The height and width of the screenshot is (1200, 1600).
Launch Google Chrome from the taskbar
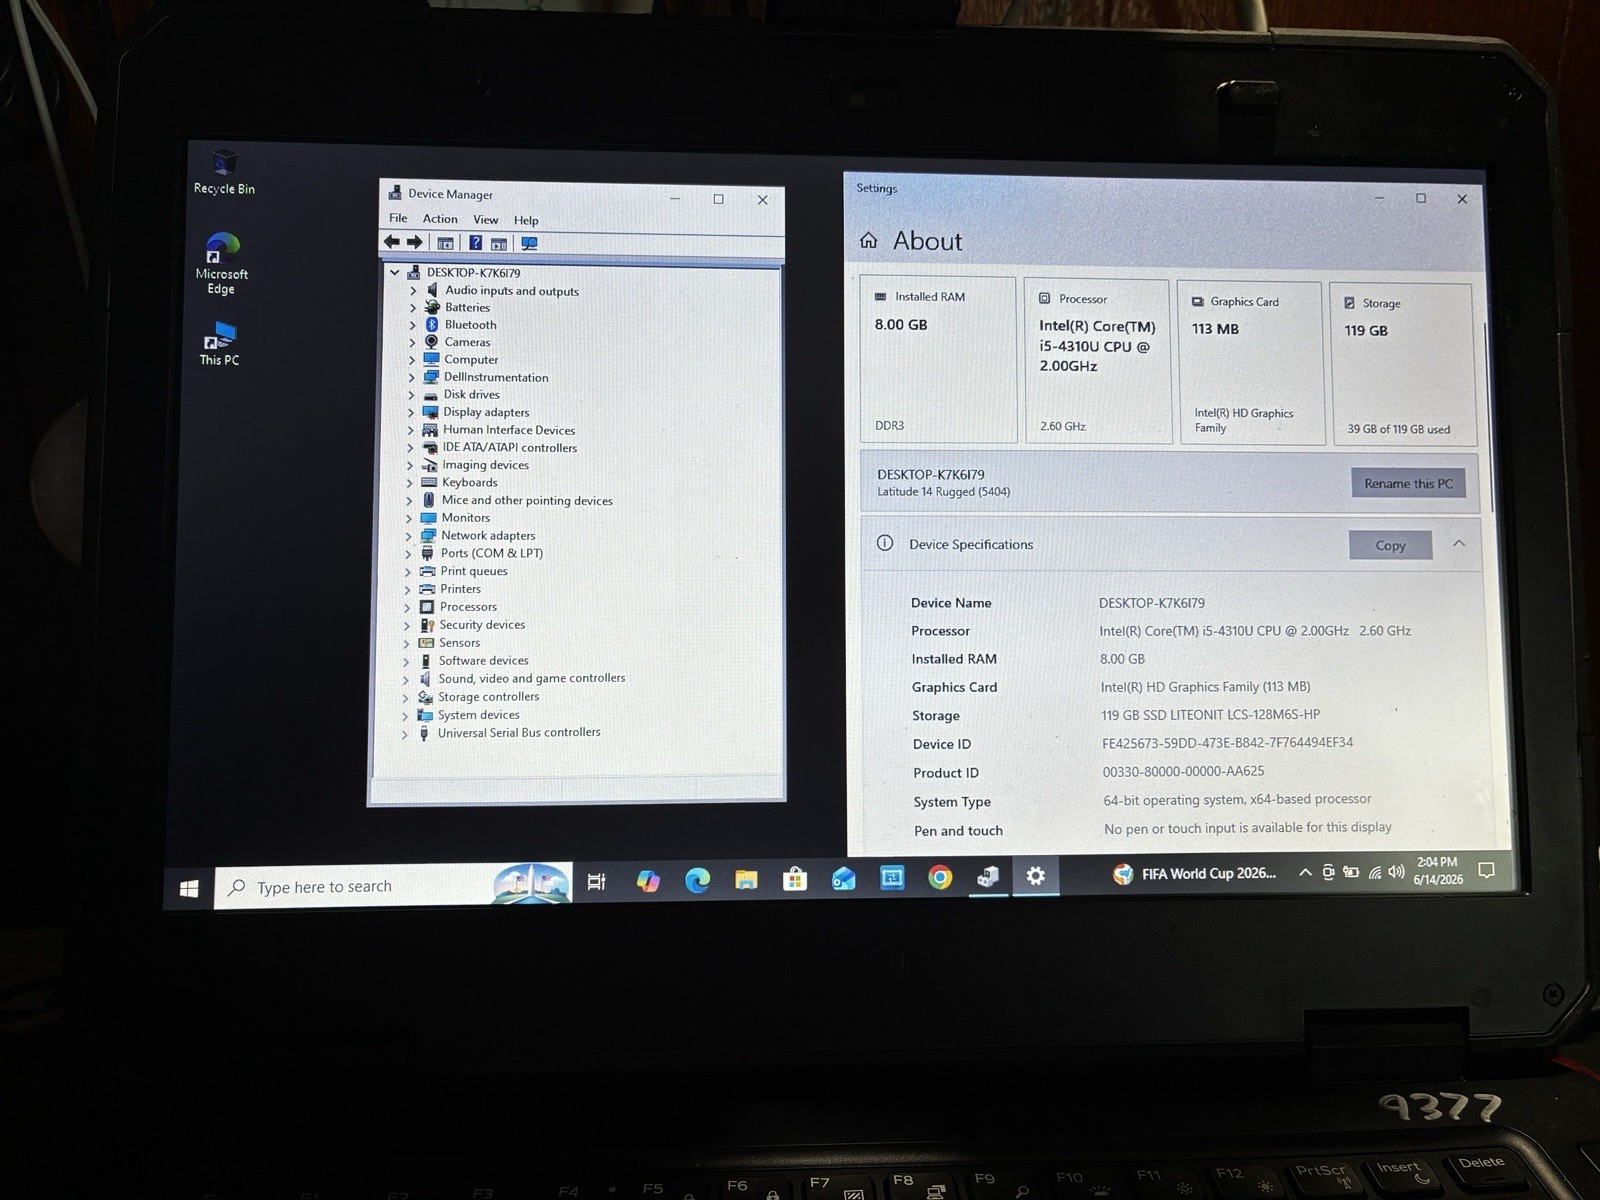click(940, 877)
